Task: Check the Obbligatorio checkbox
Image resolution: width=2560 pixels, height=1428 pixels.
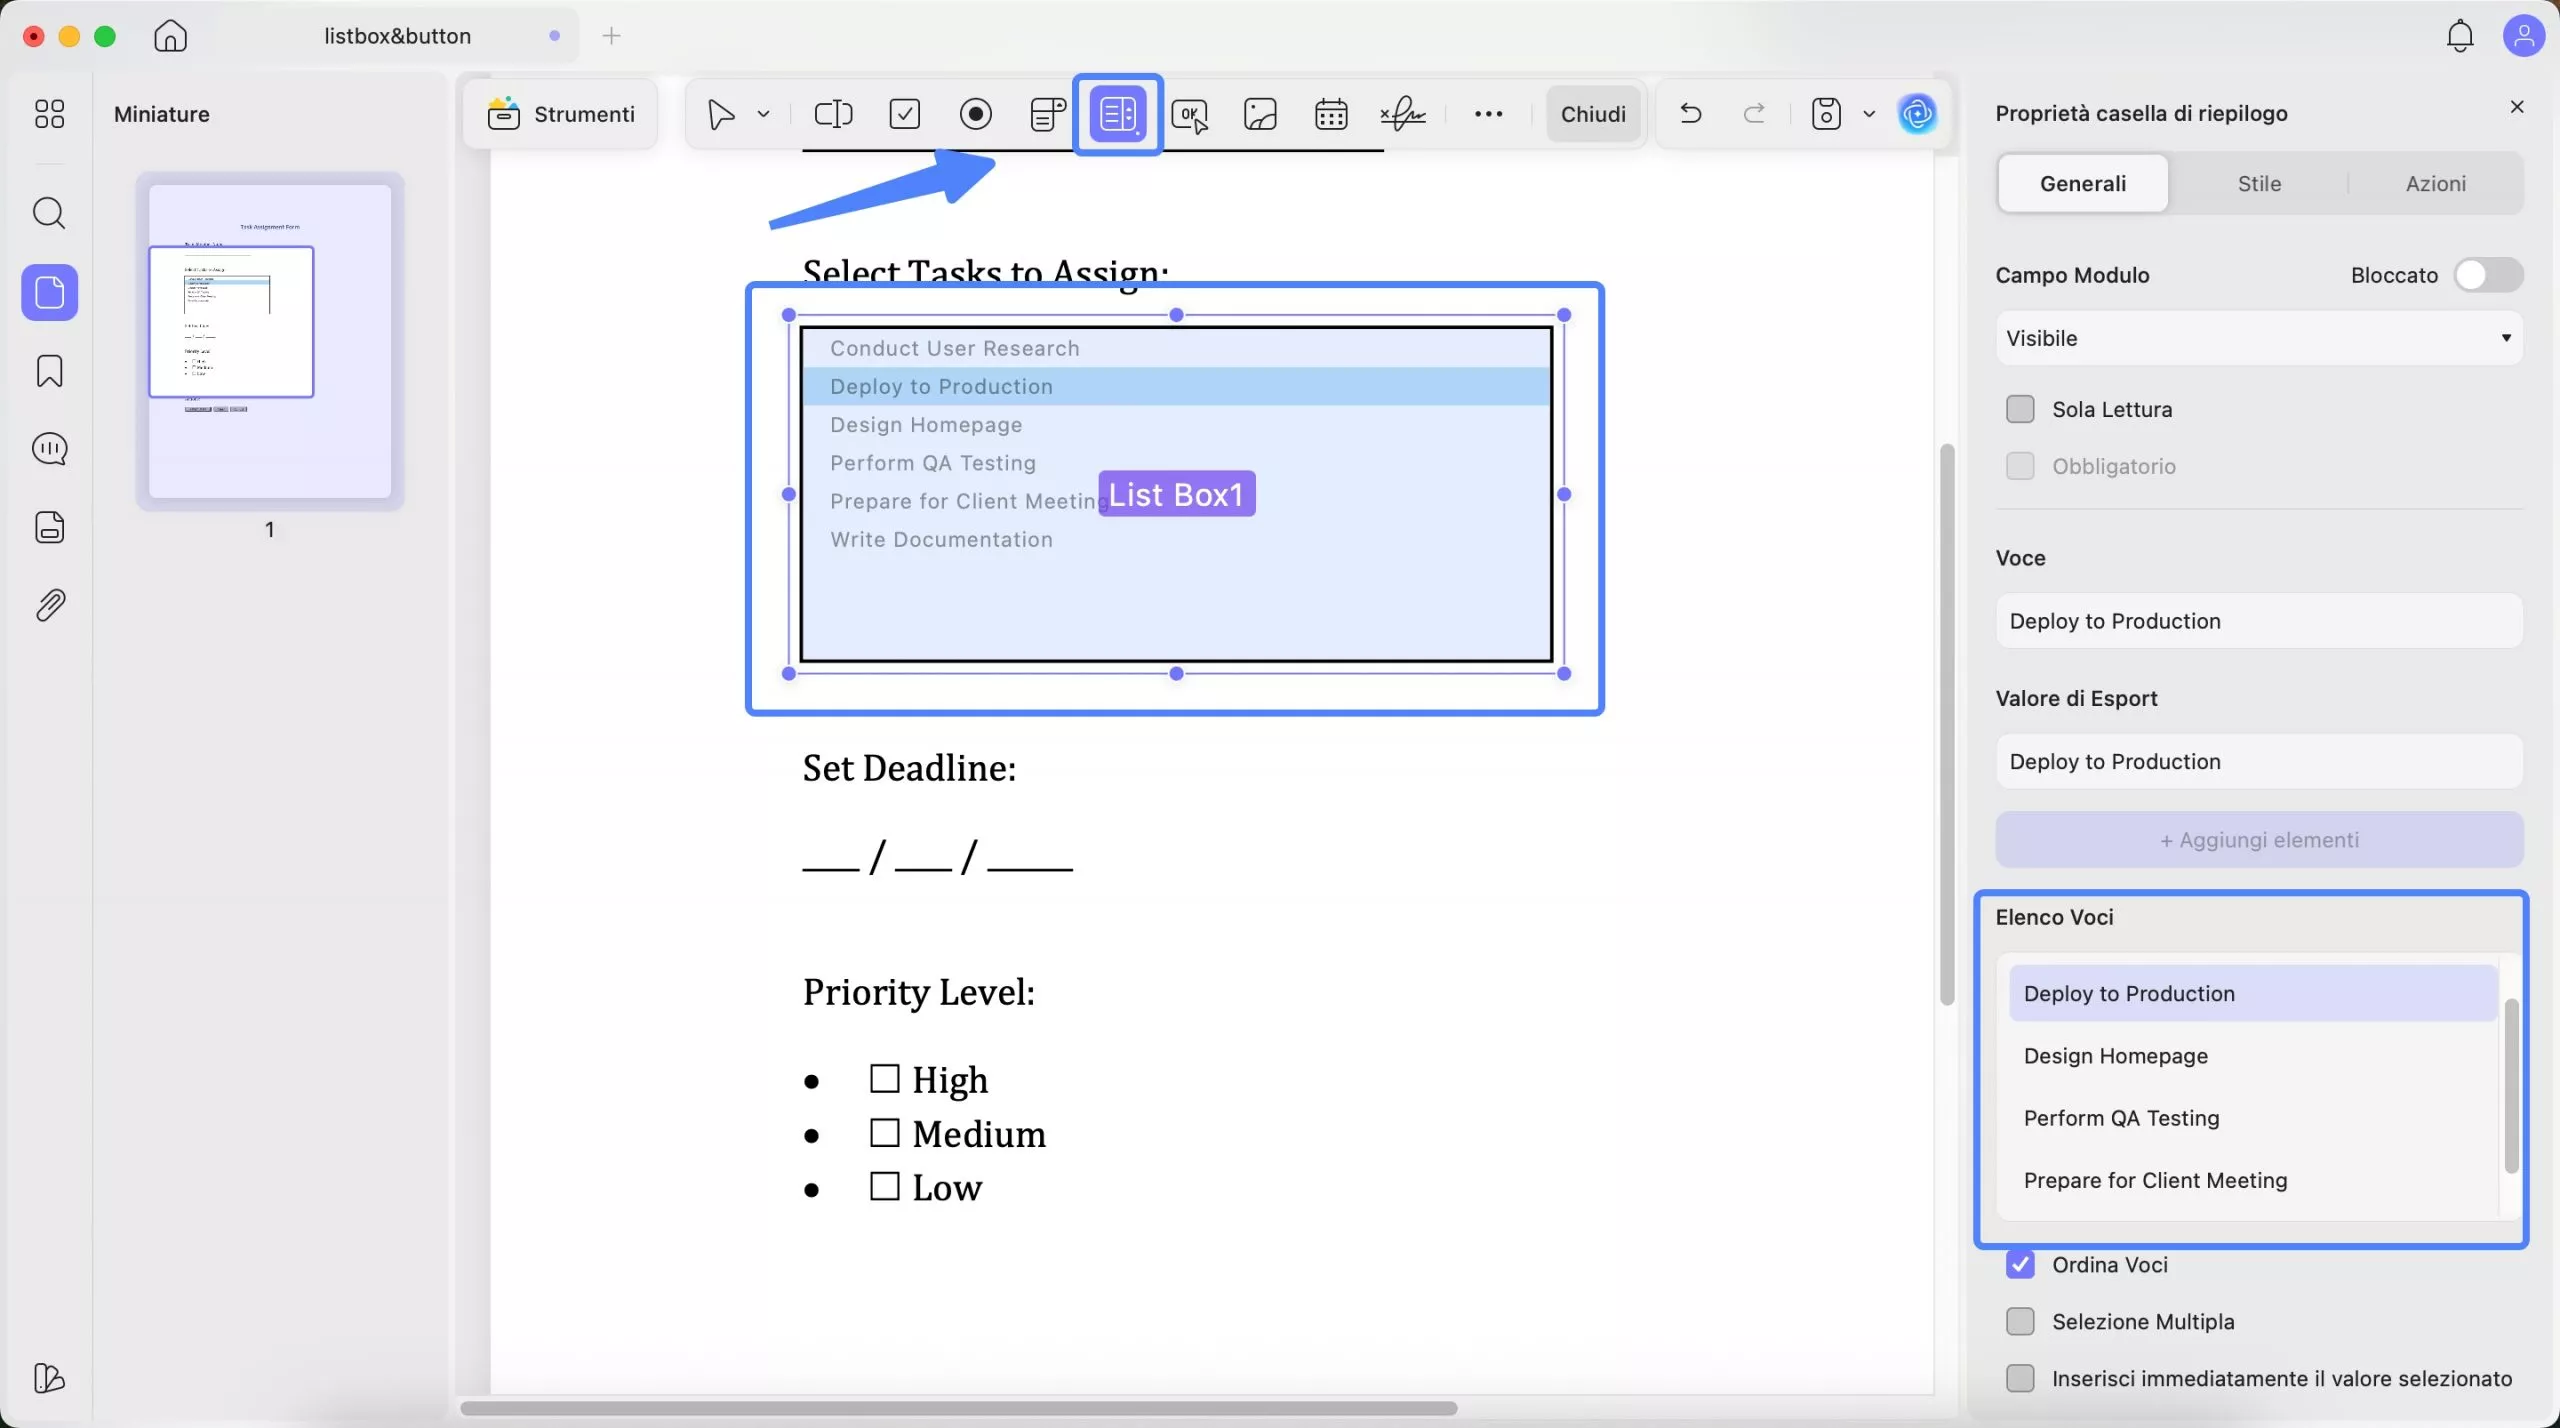Action: (x=2020, y=466)
